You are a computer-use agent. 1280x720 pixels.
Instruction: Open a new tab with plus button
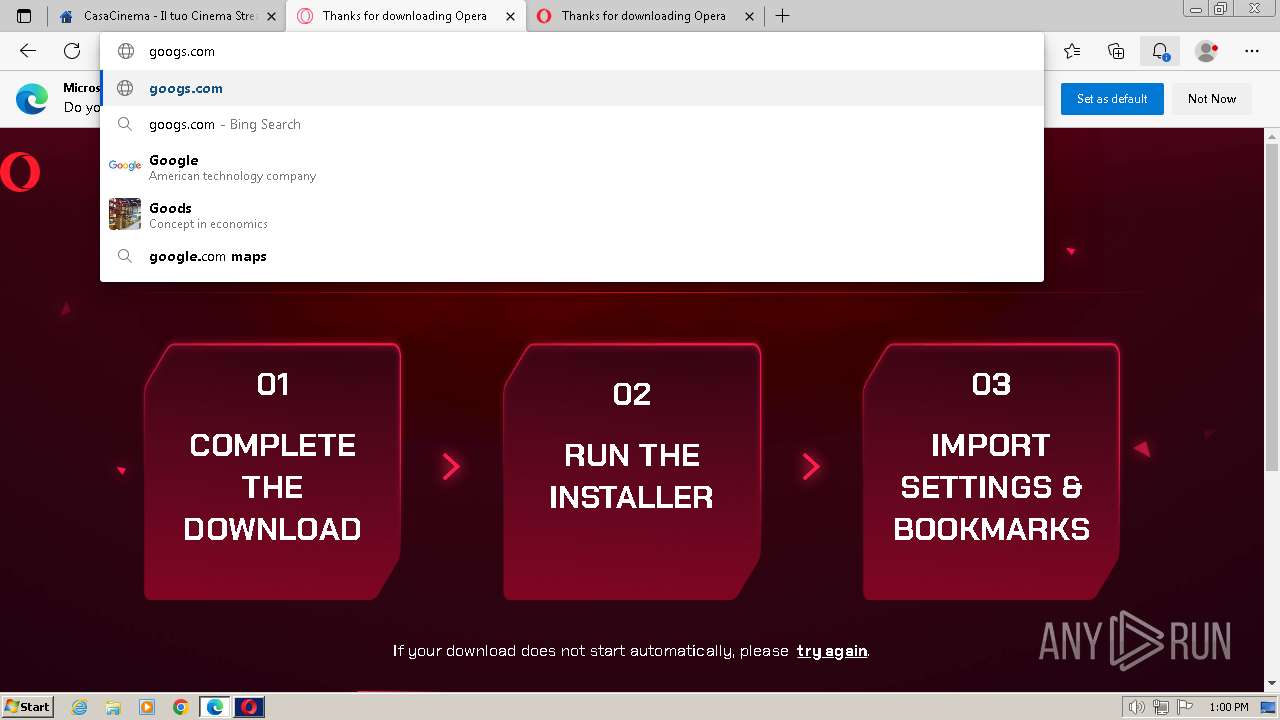click(782, 16)
